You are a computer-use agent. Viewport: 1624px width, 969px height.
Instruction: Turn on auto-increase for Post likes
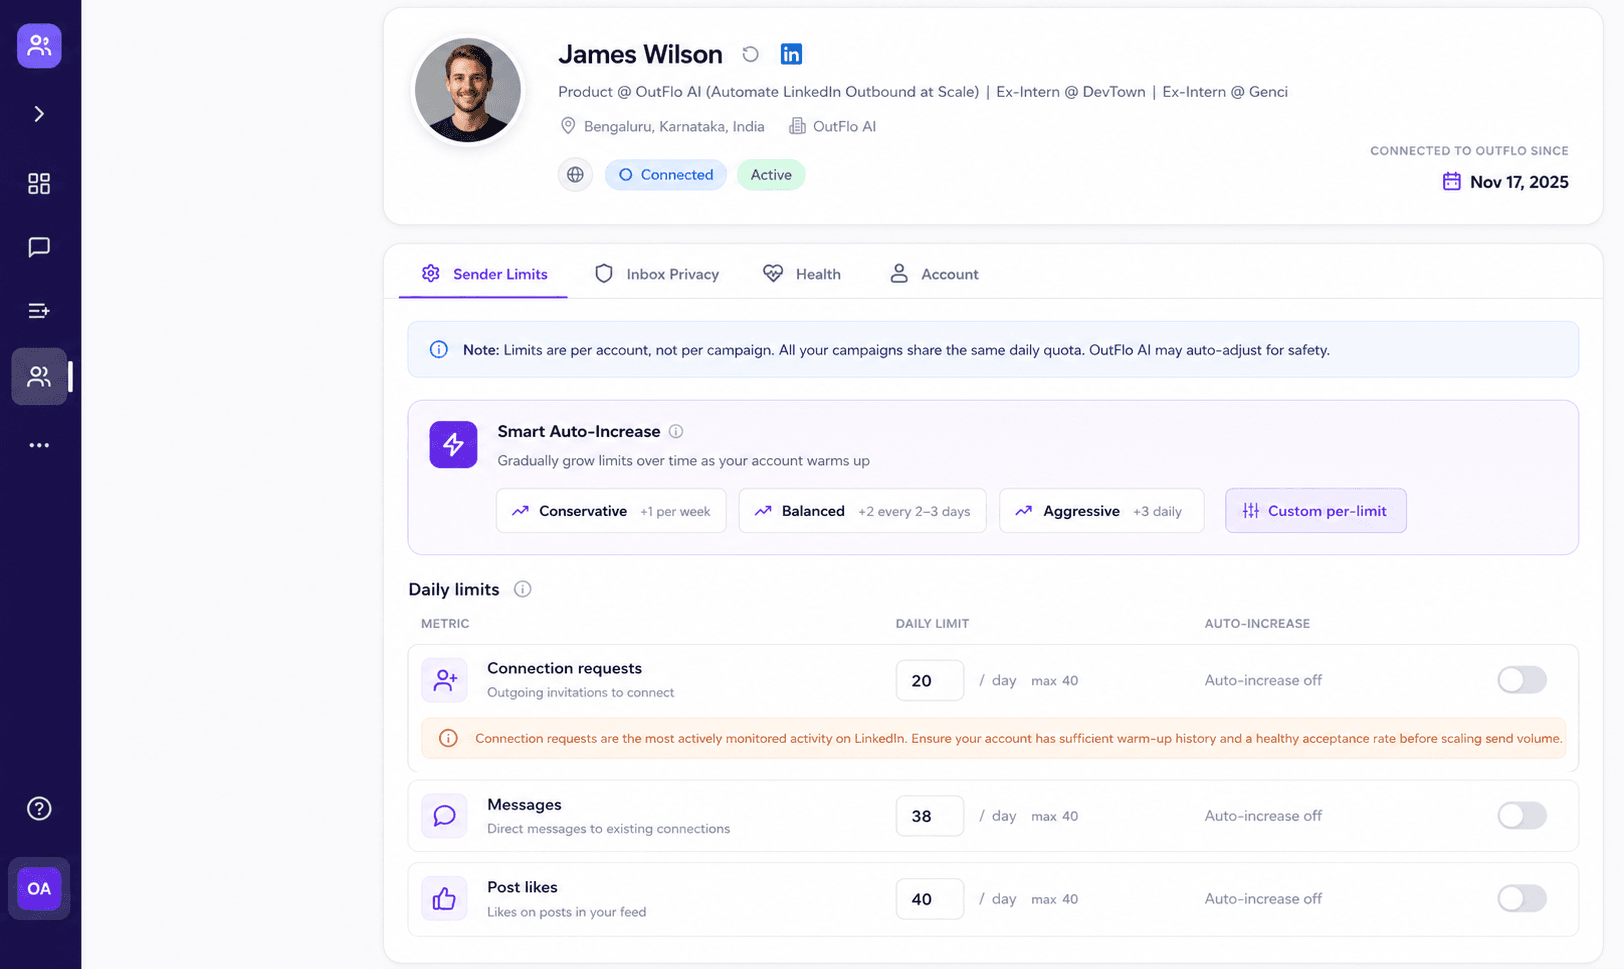1521,899
